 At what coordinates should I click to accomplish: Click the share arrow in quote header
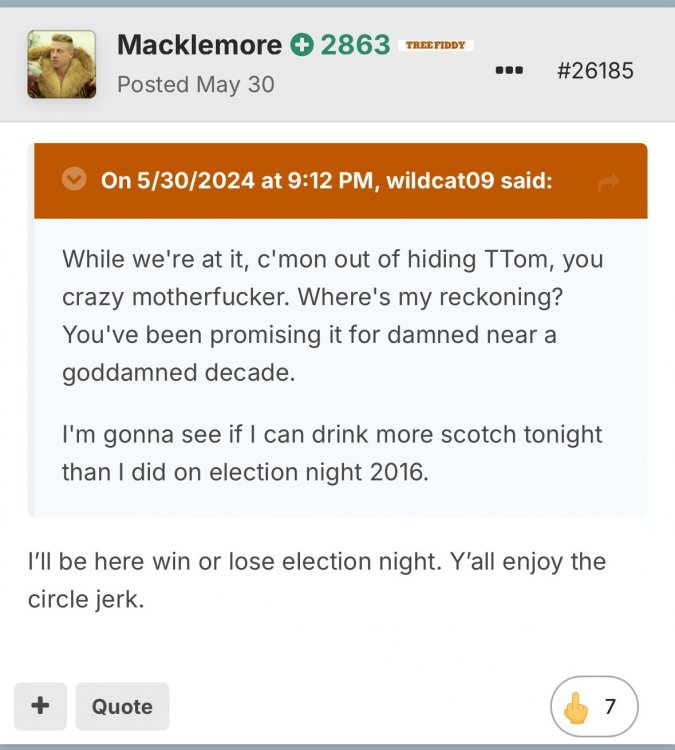click(607, 182)
